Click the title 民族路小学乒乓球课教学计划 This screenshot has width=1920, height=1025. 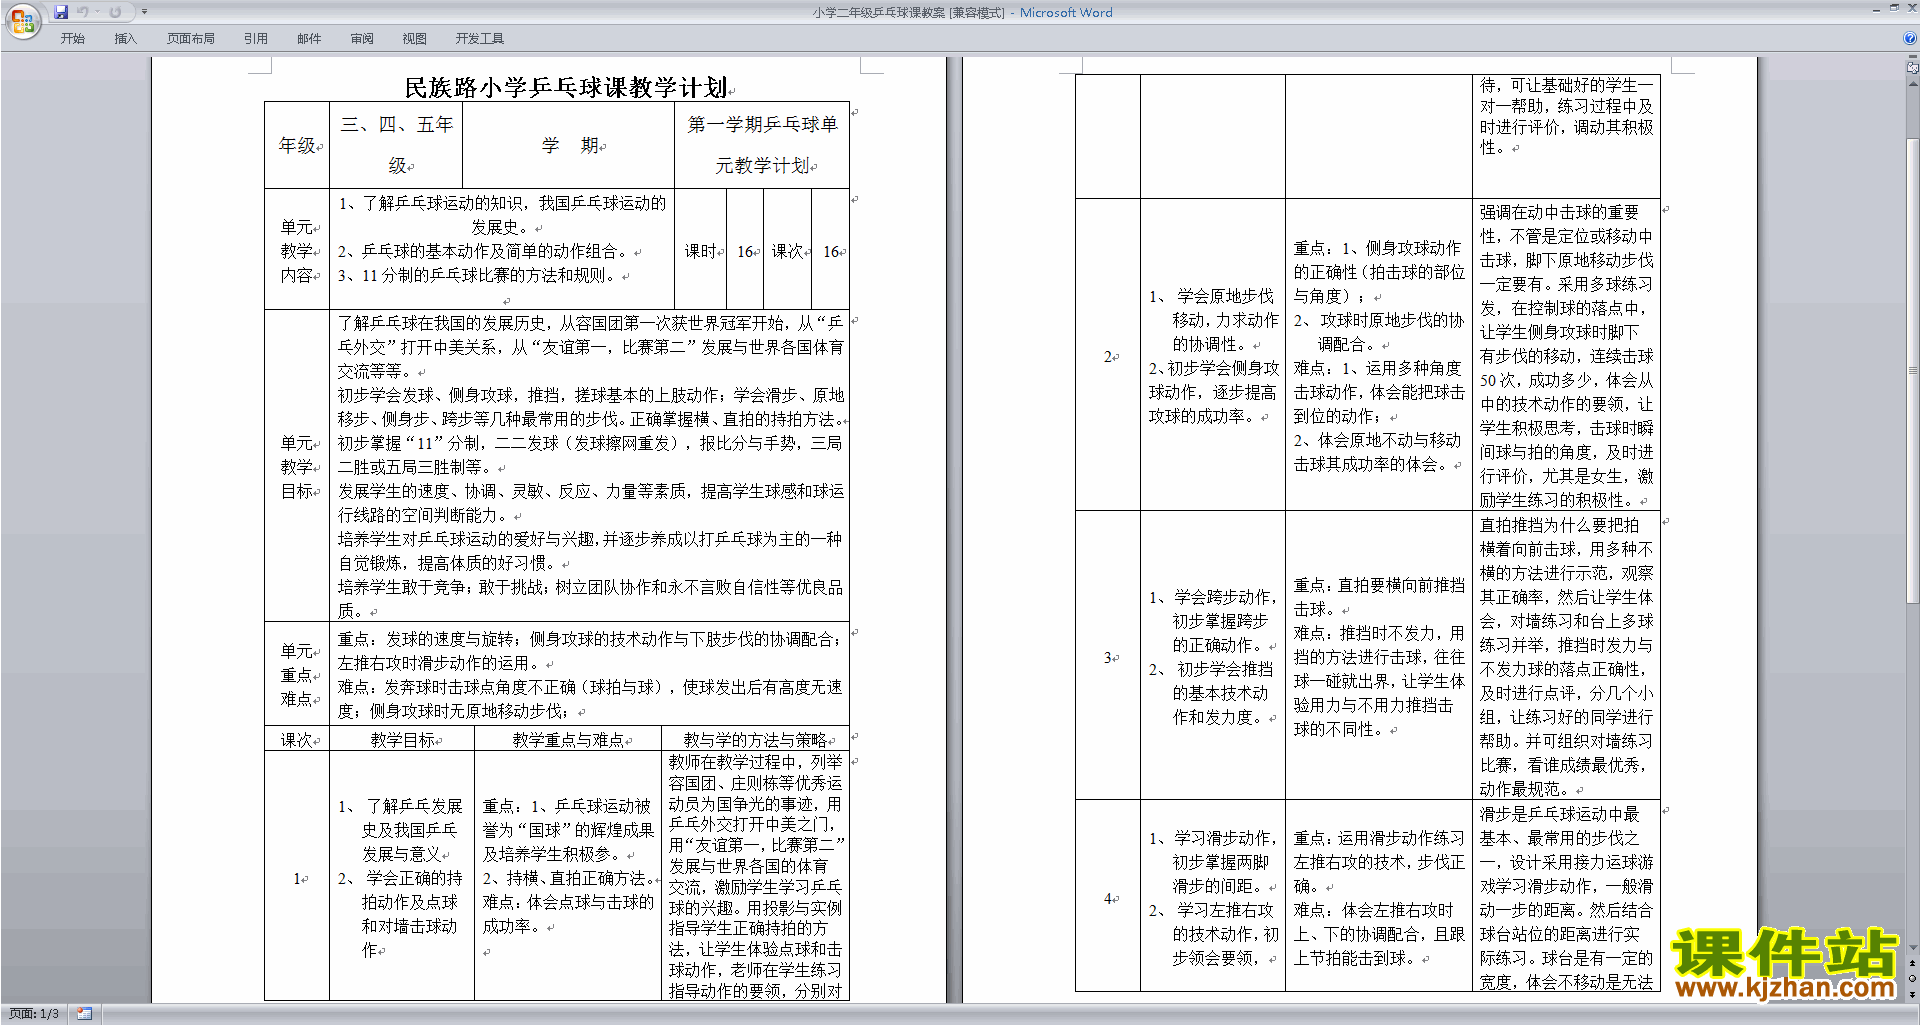coord(565,88)
